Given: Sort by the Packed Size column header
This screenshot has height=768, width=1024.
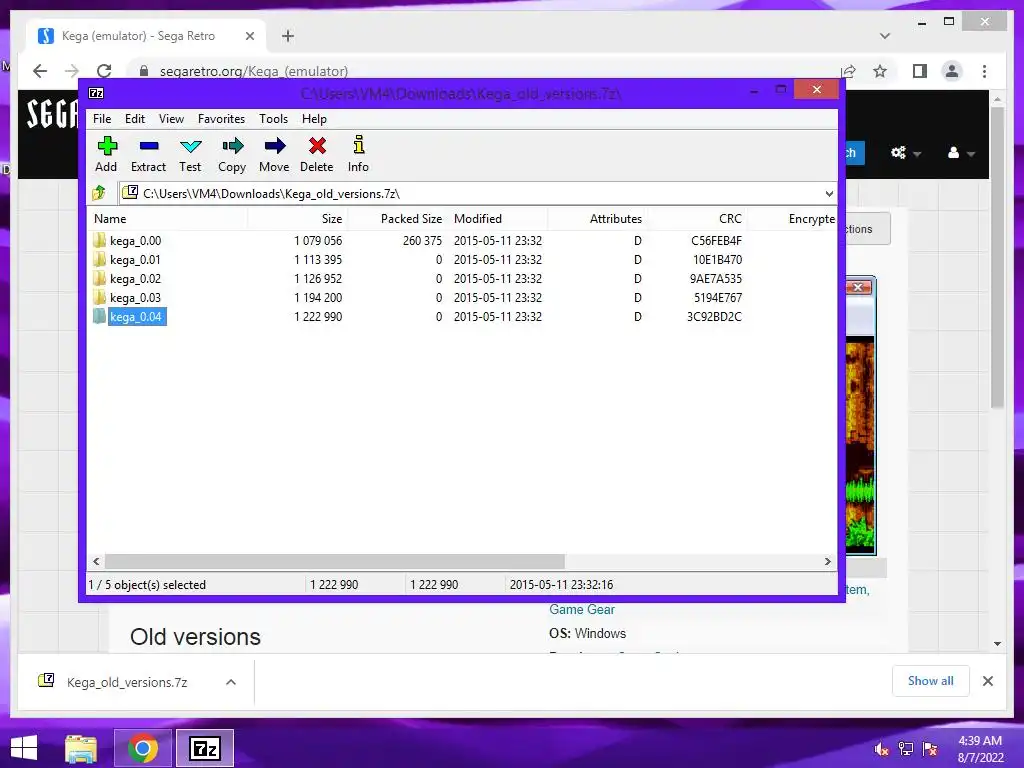Looking at the screenshot, I should coord(396,219).
